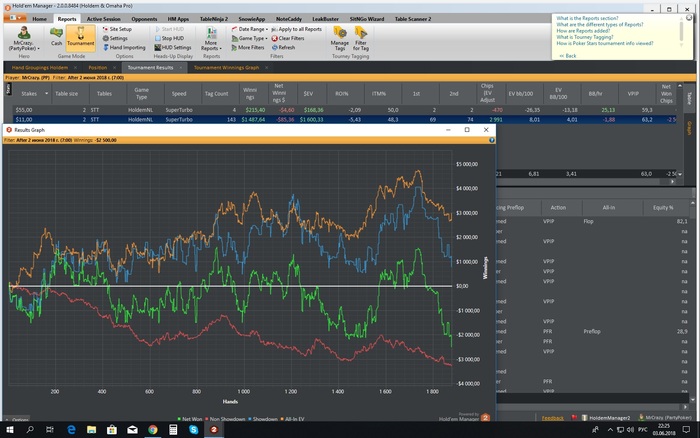Click the Back link in help panel
This screenshot has width=700, height=438.
click(568, 56)
